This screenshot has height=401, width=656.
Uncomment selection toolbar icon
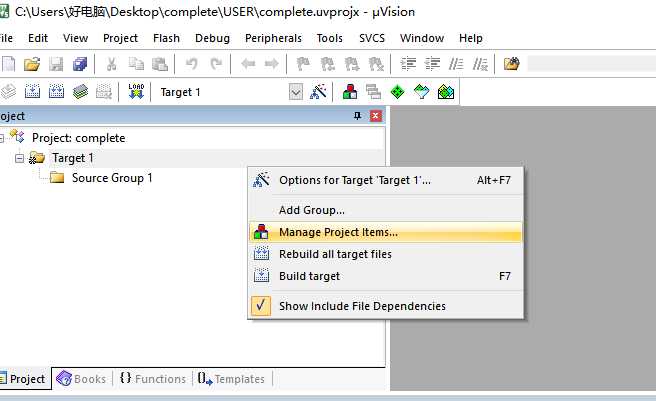pos(480,64)
